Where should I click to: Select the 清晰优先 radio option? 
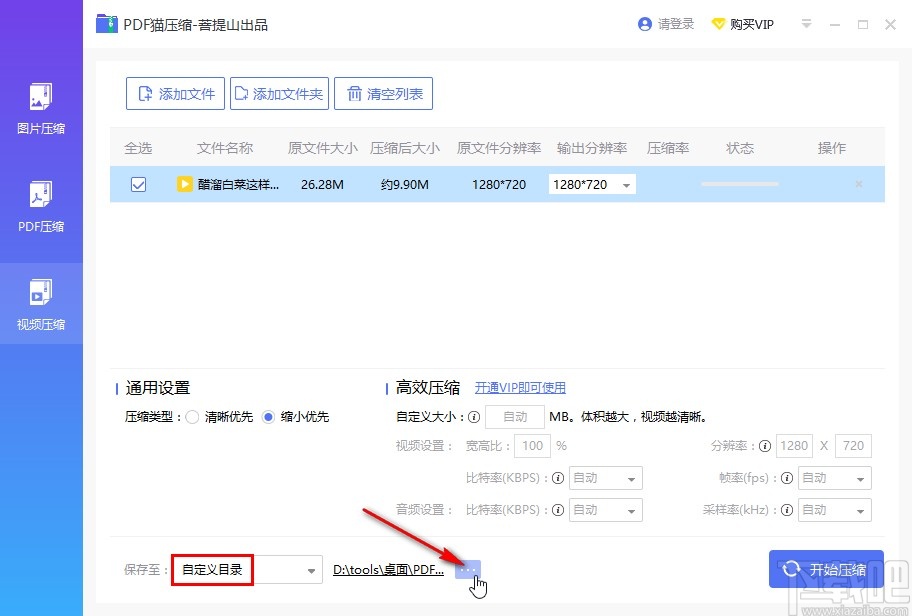[x=193, y=417]
